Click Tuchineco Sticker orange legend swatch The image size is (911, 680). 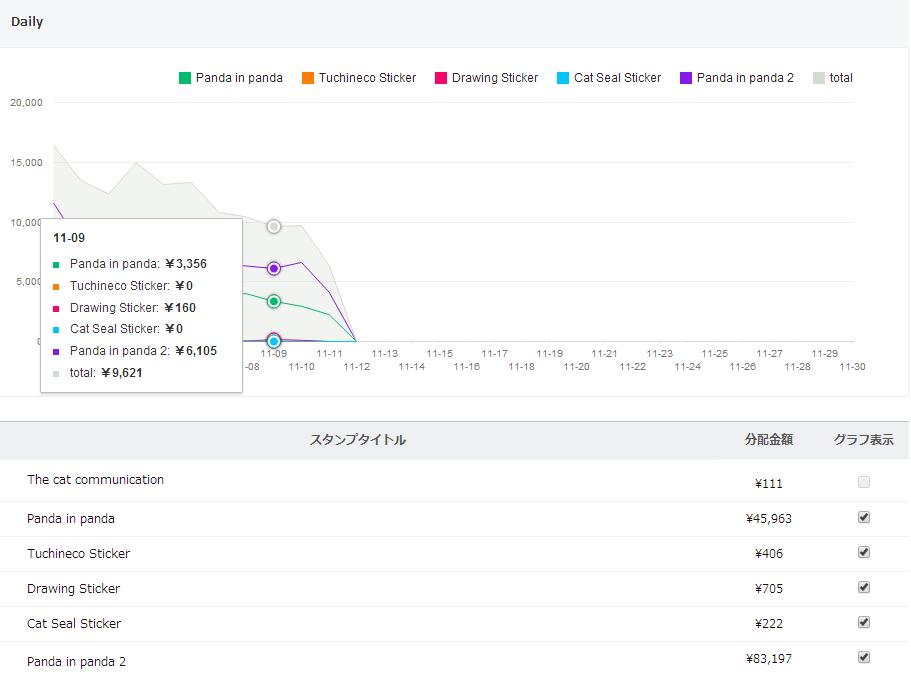[x=308, y=78]
